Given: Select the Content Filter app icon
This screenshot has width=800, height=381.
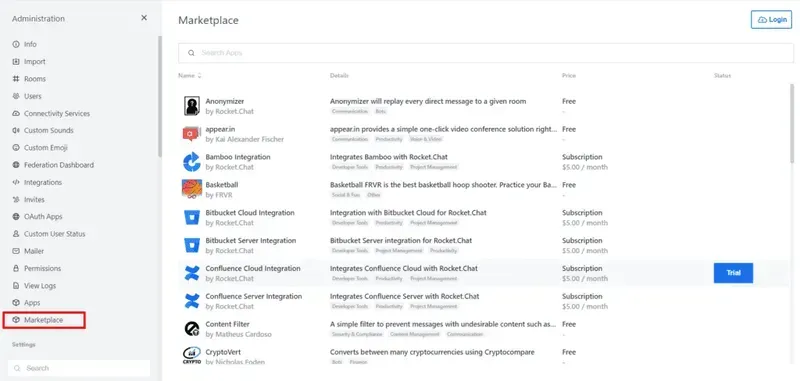Looking at the screenshot, I should 192,329.
